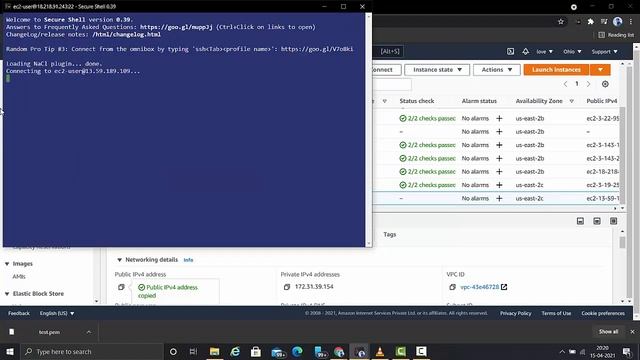The width and height of the screenshot is (640, 360).
Task: Set details panel to half height
Action: pyautogui.click(x=597, y=221)
